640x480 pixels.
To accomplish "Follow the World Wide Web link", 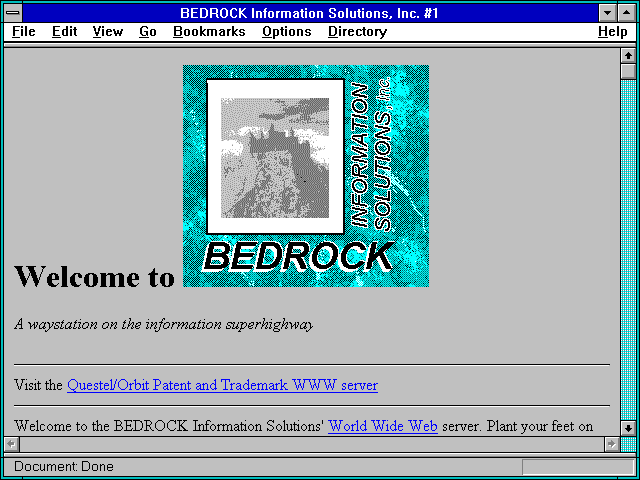I will 383,426.
